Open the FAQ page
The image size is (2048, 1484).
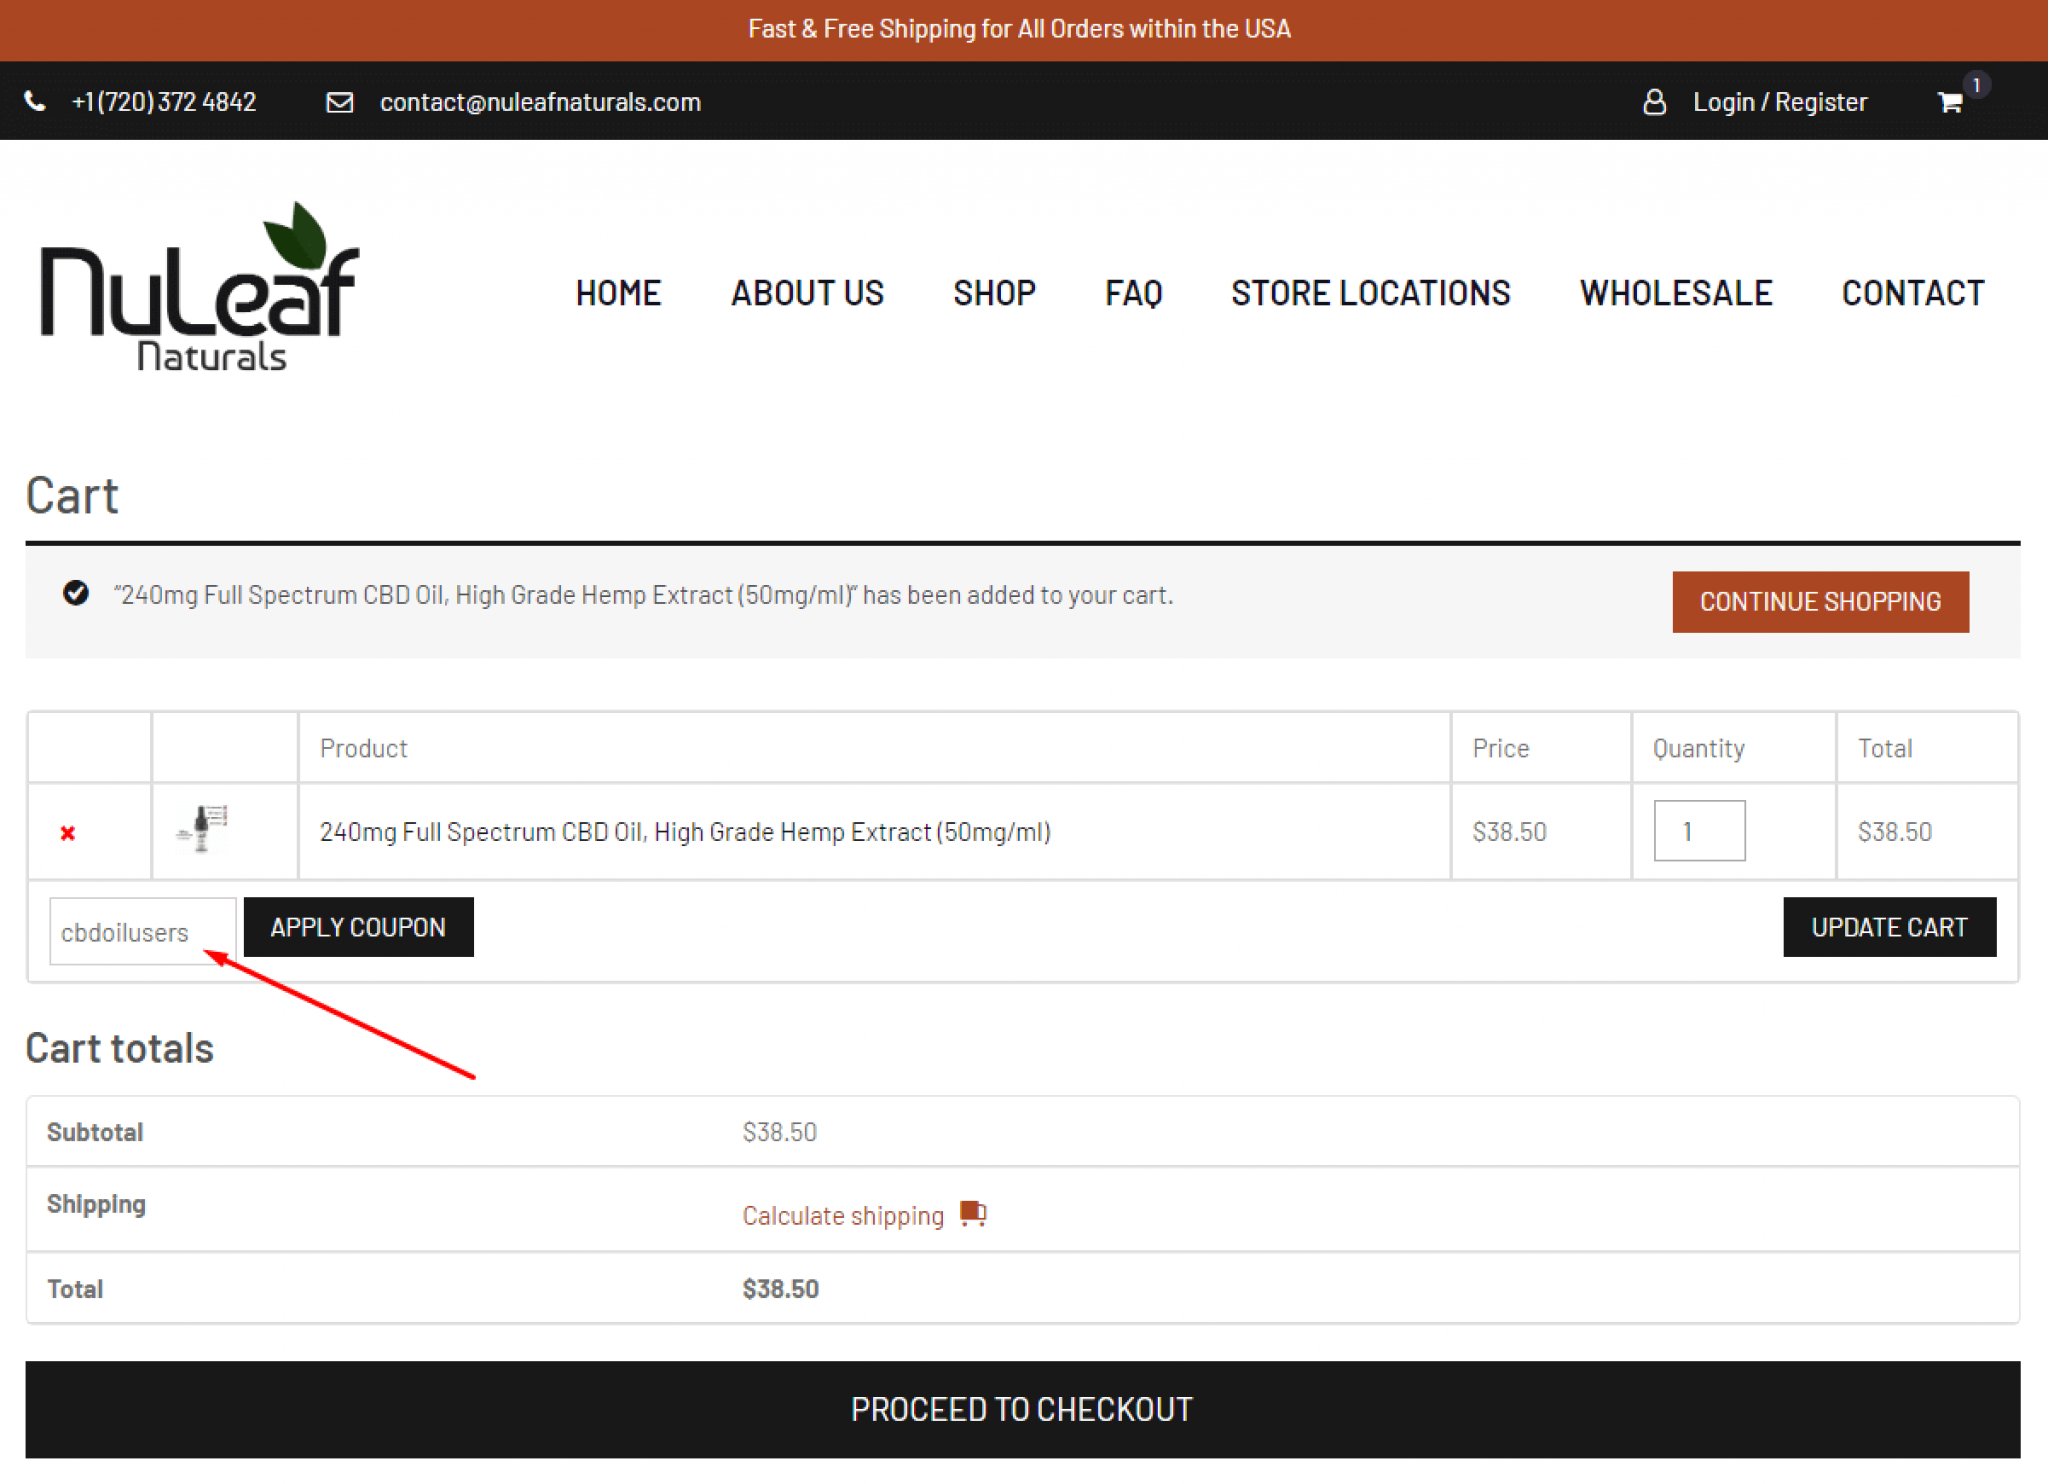pyautogui.click(x=1133, y=293)
